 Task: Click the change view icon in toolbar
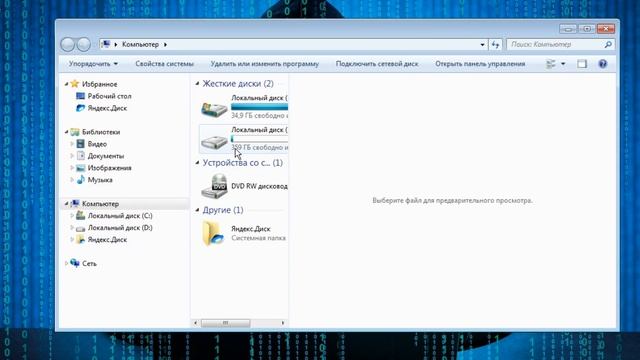click(x=551, y=64)
